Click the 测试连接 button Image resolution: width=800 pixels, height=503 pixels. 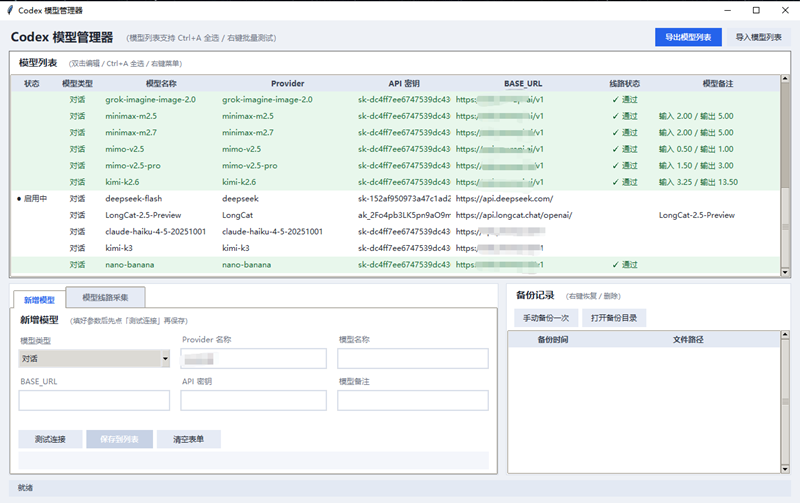[50, 439]
